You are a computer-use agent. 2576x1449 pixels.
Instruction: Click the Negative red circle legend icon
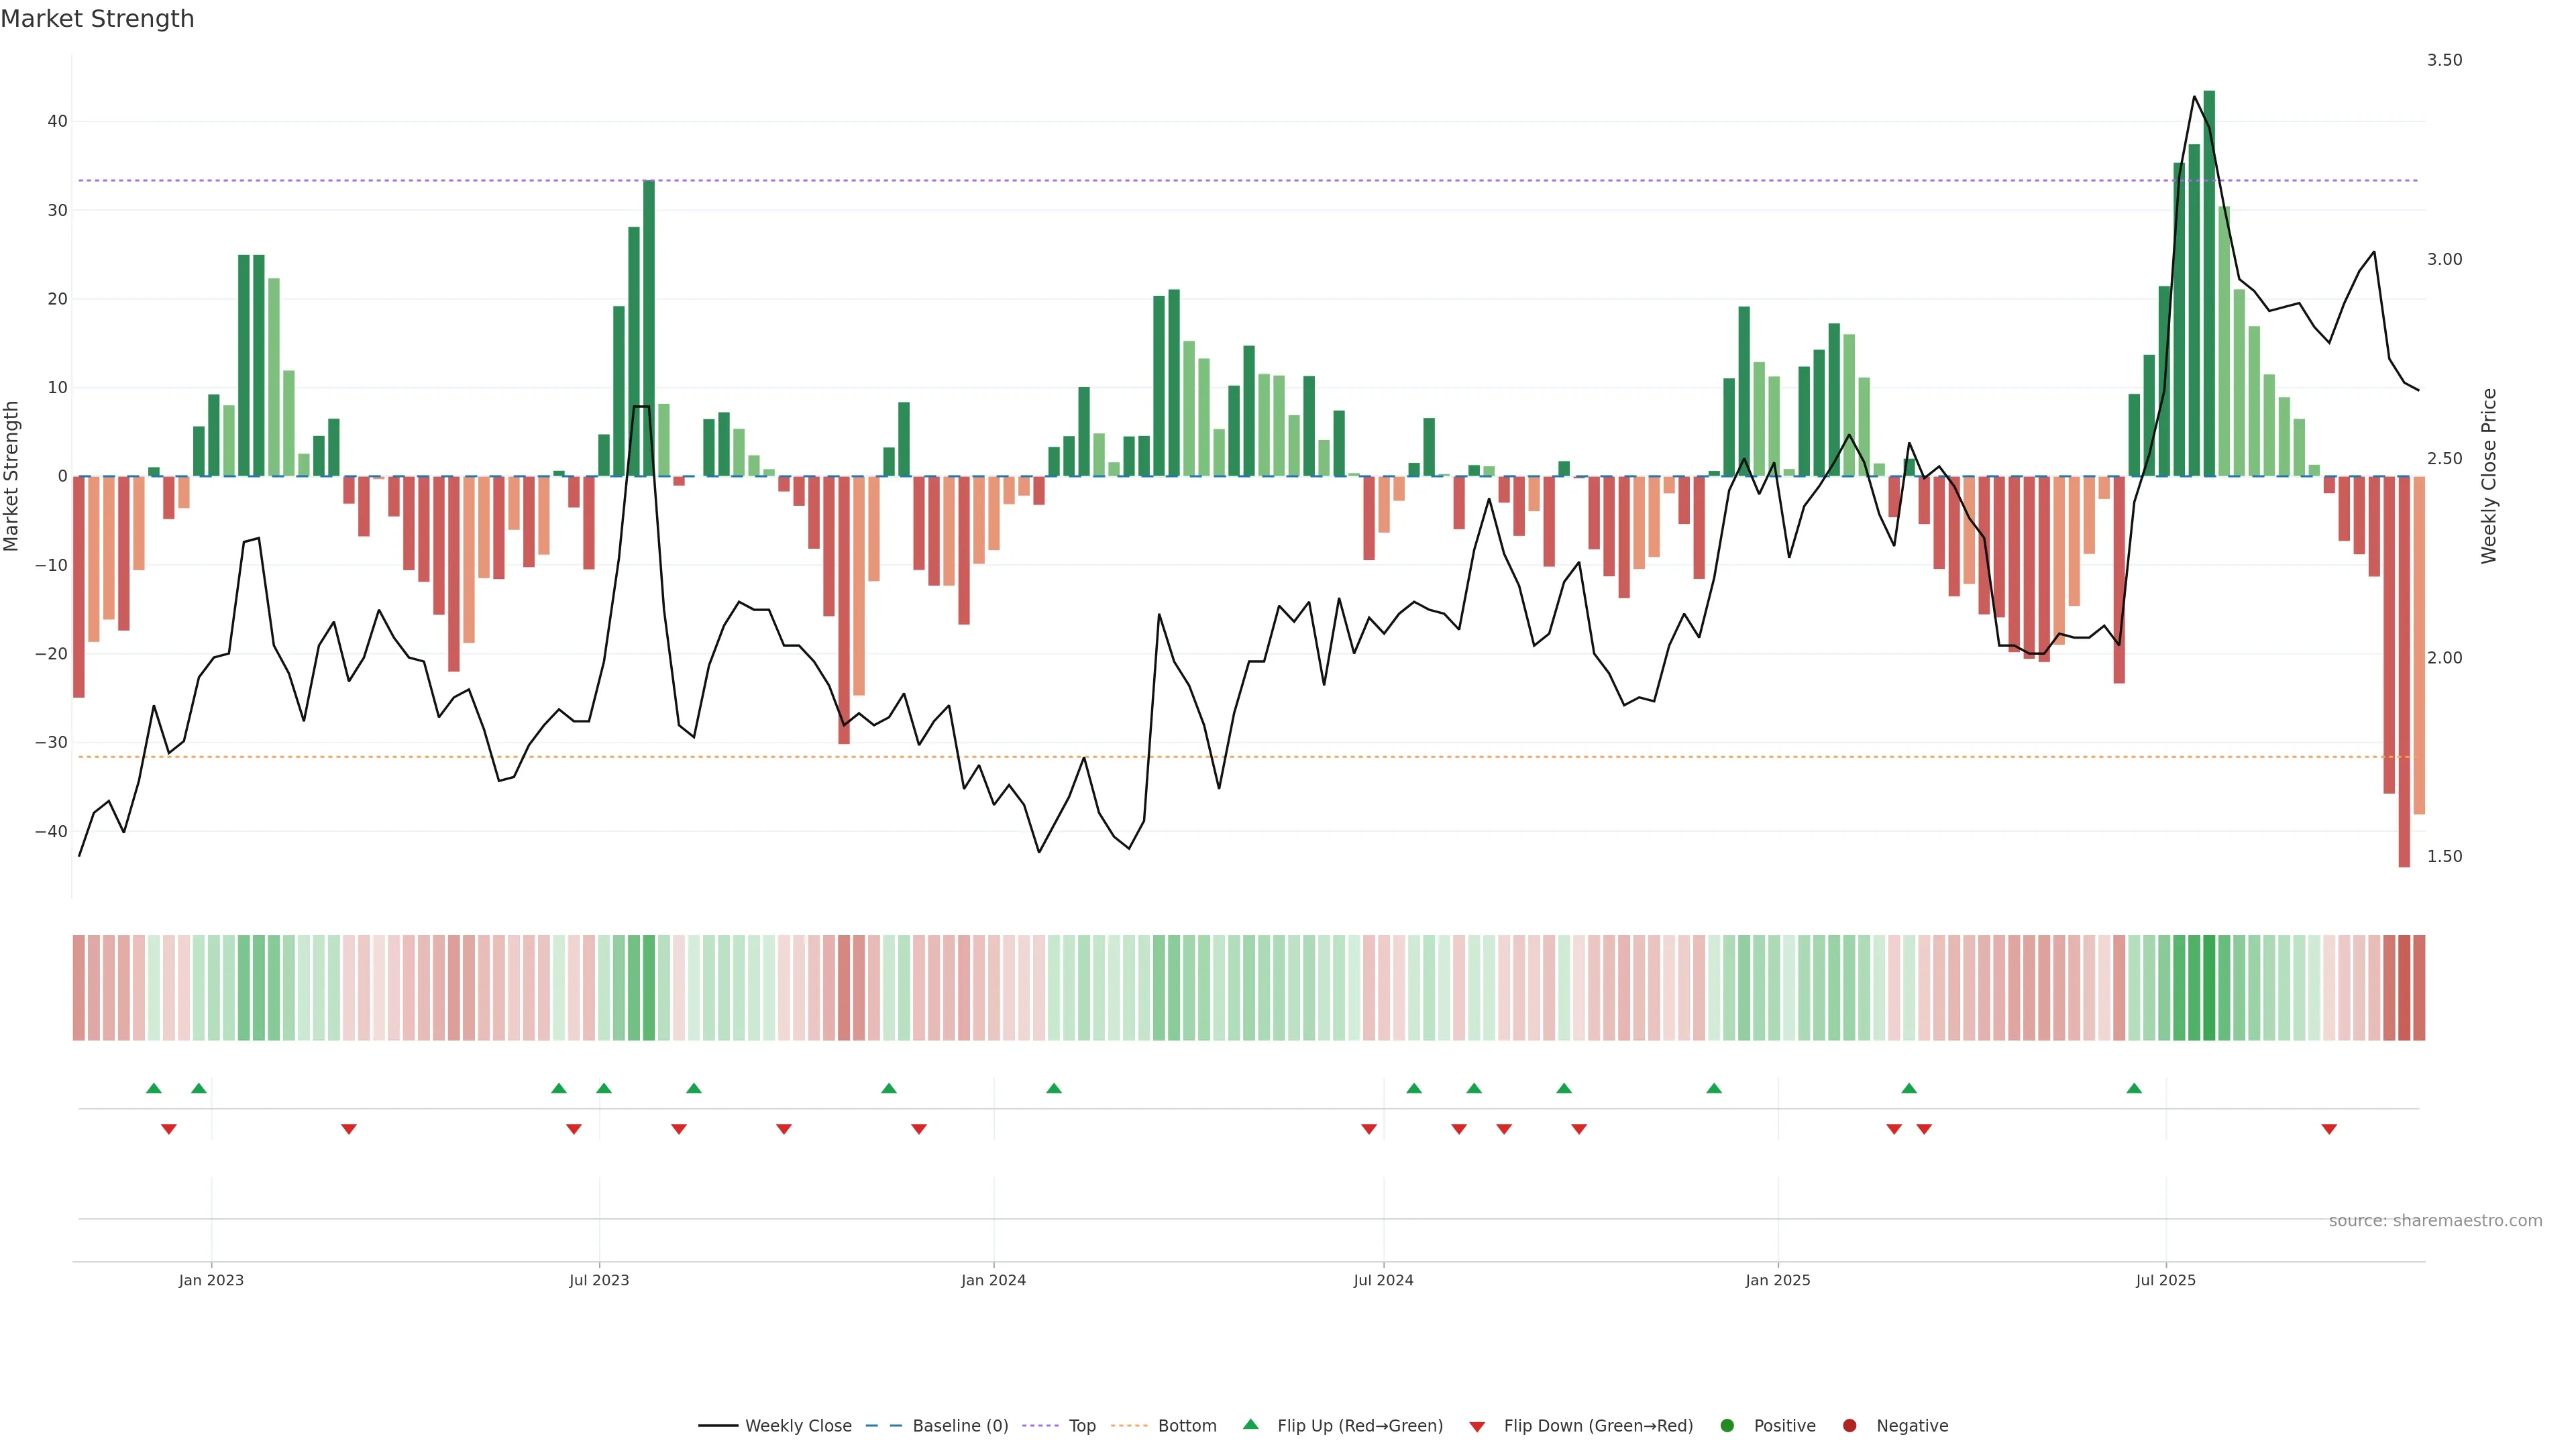pos(1849,1426)
